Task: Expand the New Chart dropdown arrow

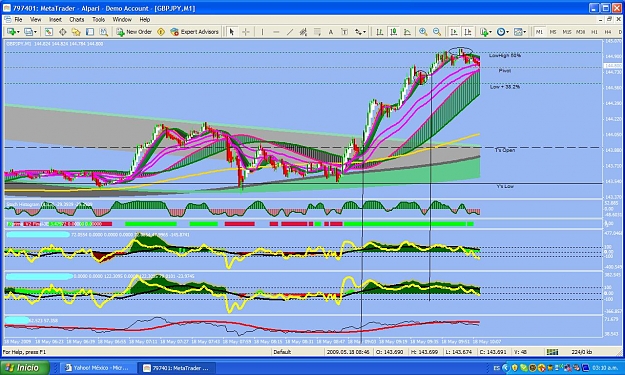Action: (18, 32)
